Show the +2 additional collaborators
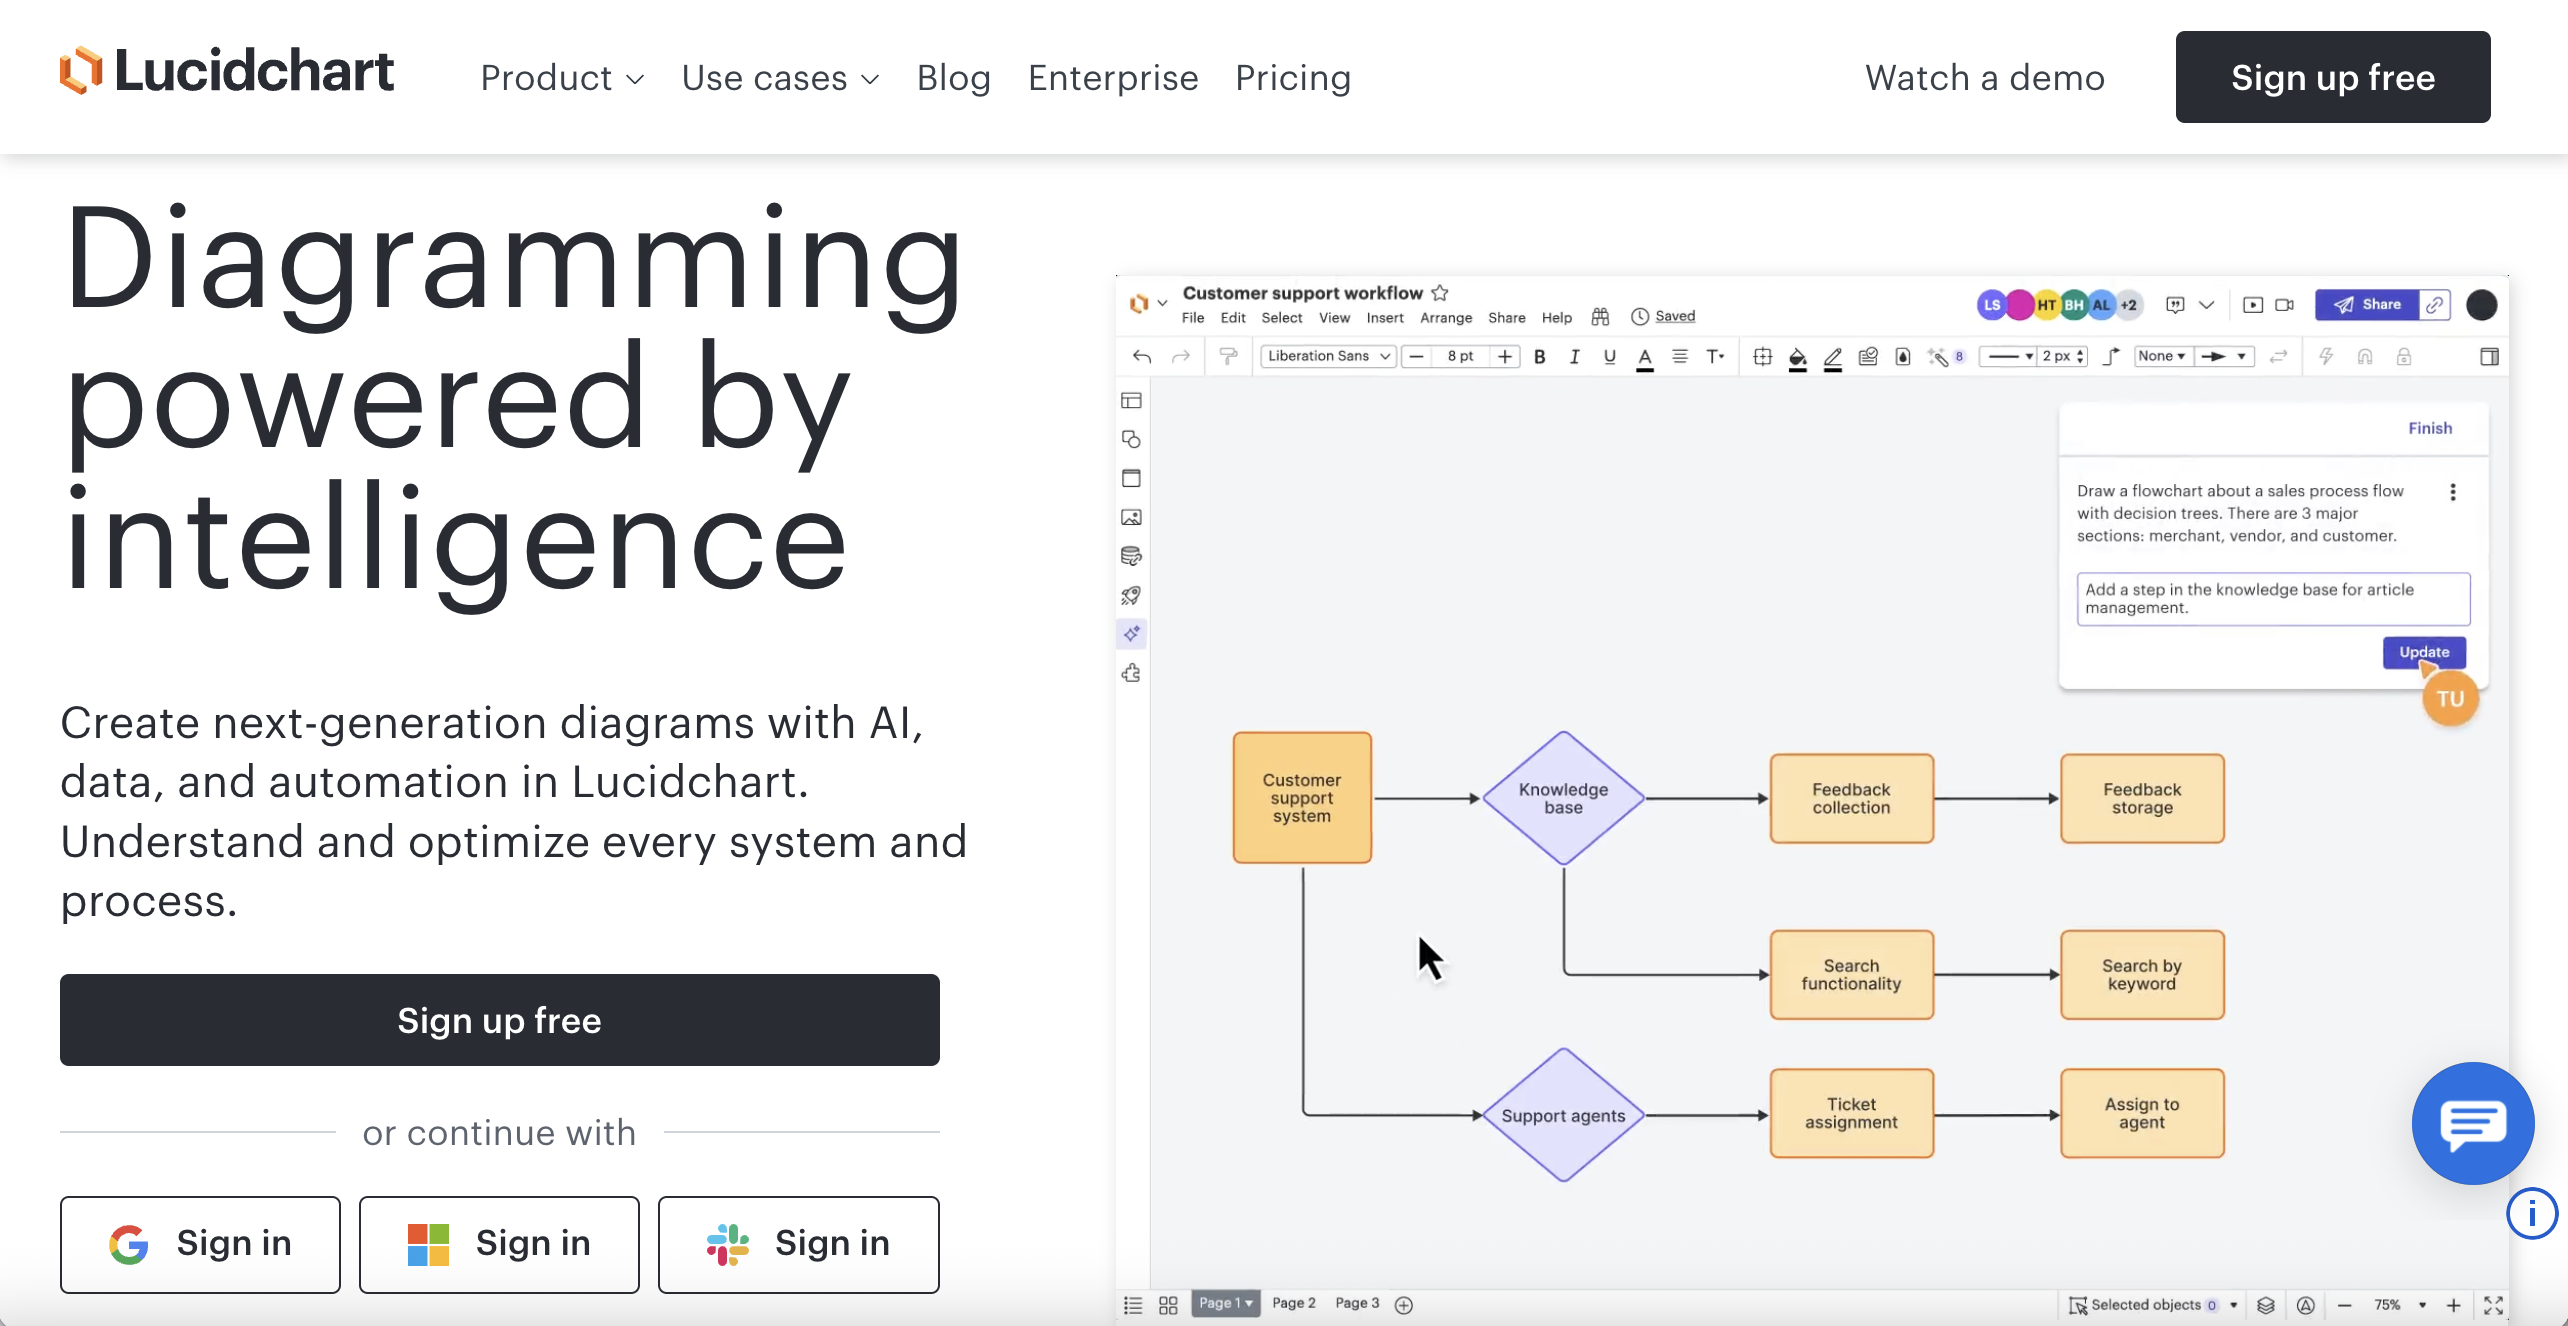 pos(2128,305)
